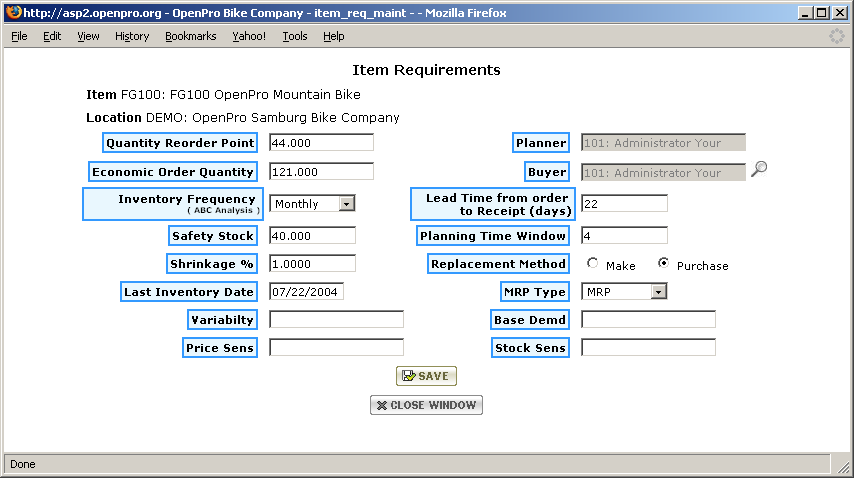The width and height of the screenshot is (854, 478).
Task: Open the Bookmarks menu
Action: tap(190, 36)
